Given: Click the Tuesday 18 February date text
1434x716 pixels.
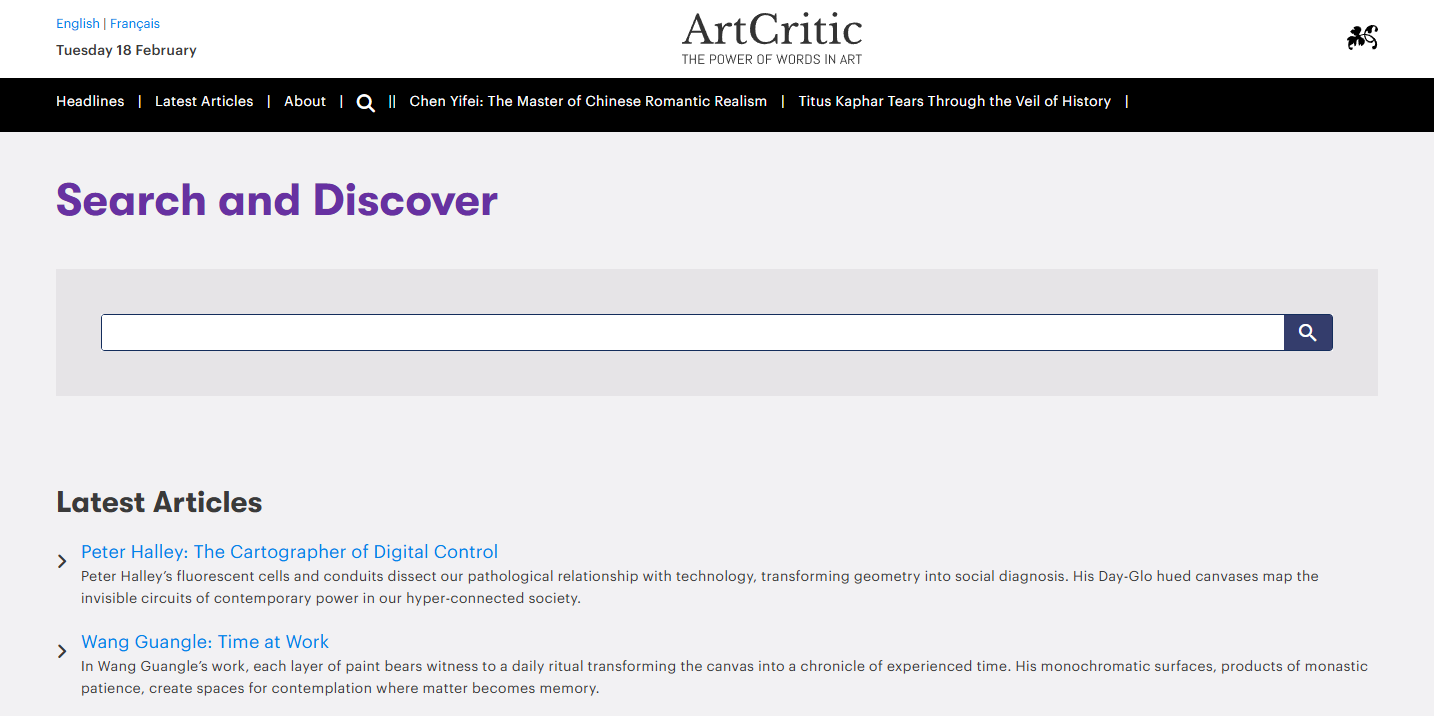Looking at the screenshot, I should coord(126,50).
